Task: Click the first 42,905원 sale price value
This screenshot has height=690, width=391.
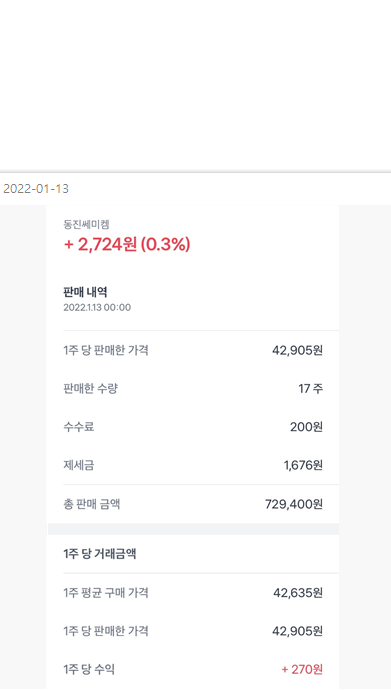Action: pyautogui.click(x=297, y=351)
